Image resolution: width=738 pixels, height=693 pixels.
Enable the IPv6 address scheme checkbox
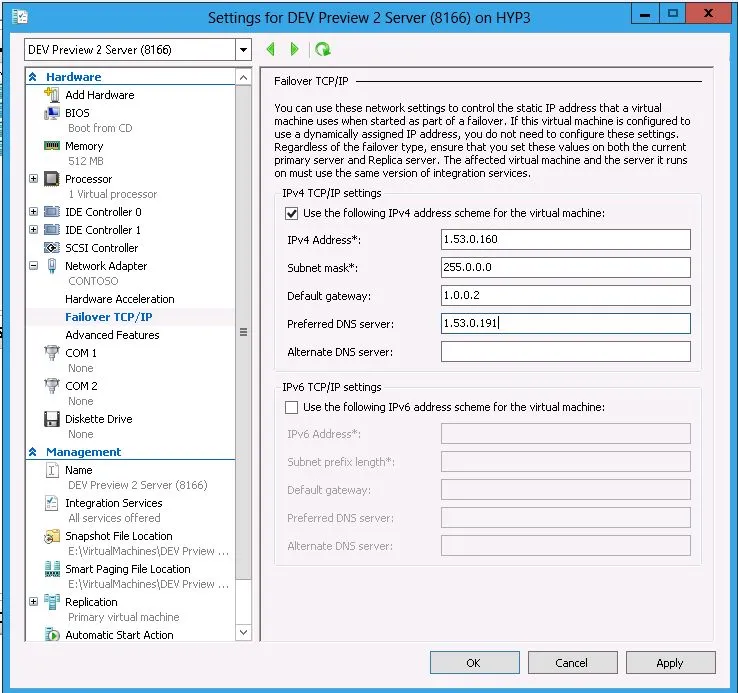291,407
